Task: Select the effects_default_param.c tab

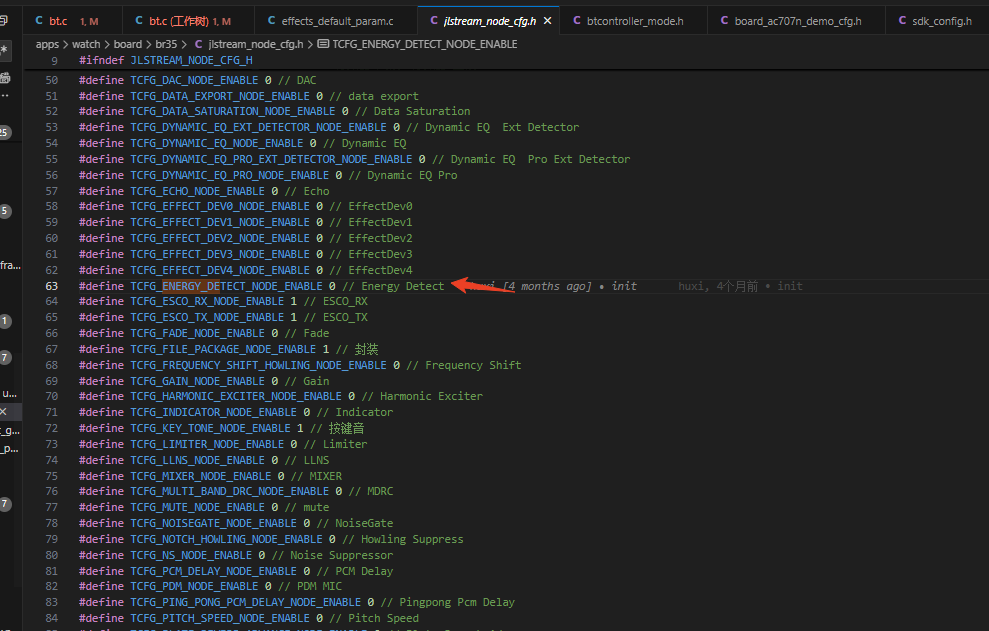Action: click(x=336, y=21)
